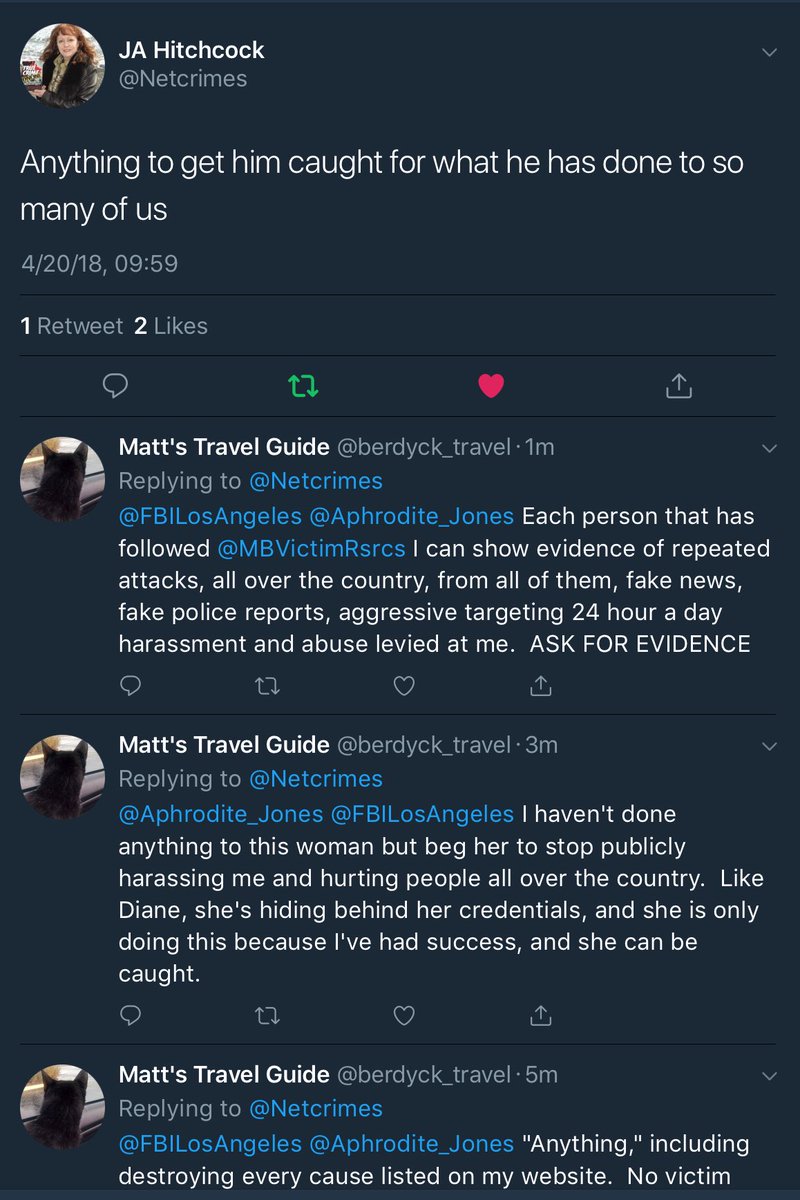Retweet the reply posted 1m ago
Image resolution: width=800 pixels, height=1200 pixels.
pyautogui.click(x=266, y=685)
